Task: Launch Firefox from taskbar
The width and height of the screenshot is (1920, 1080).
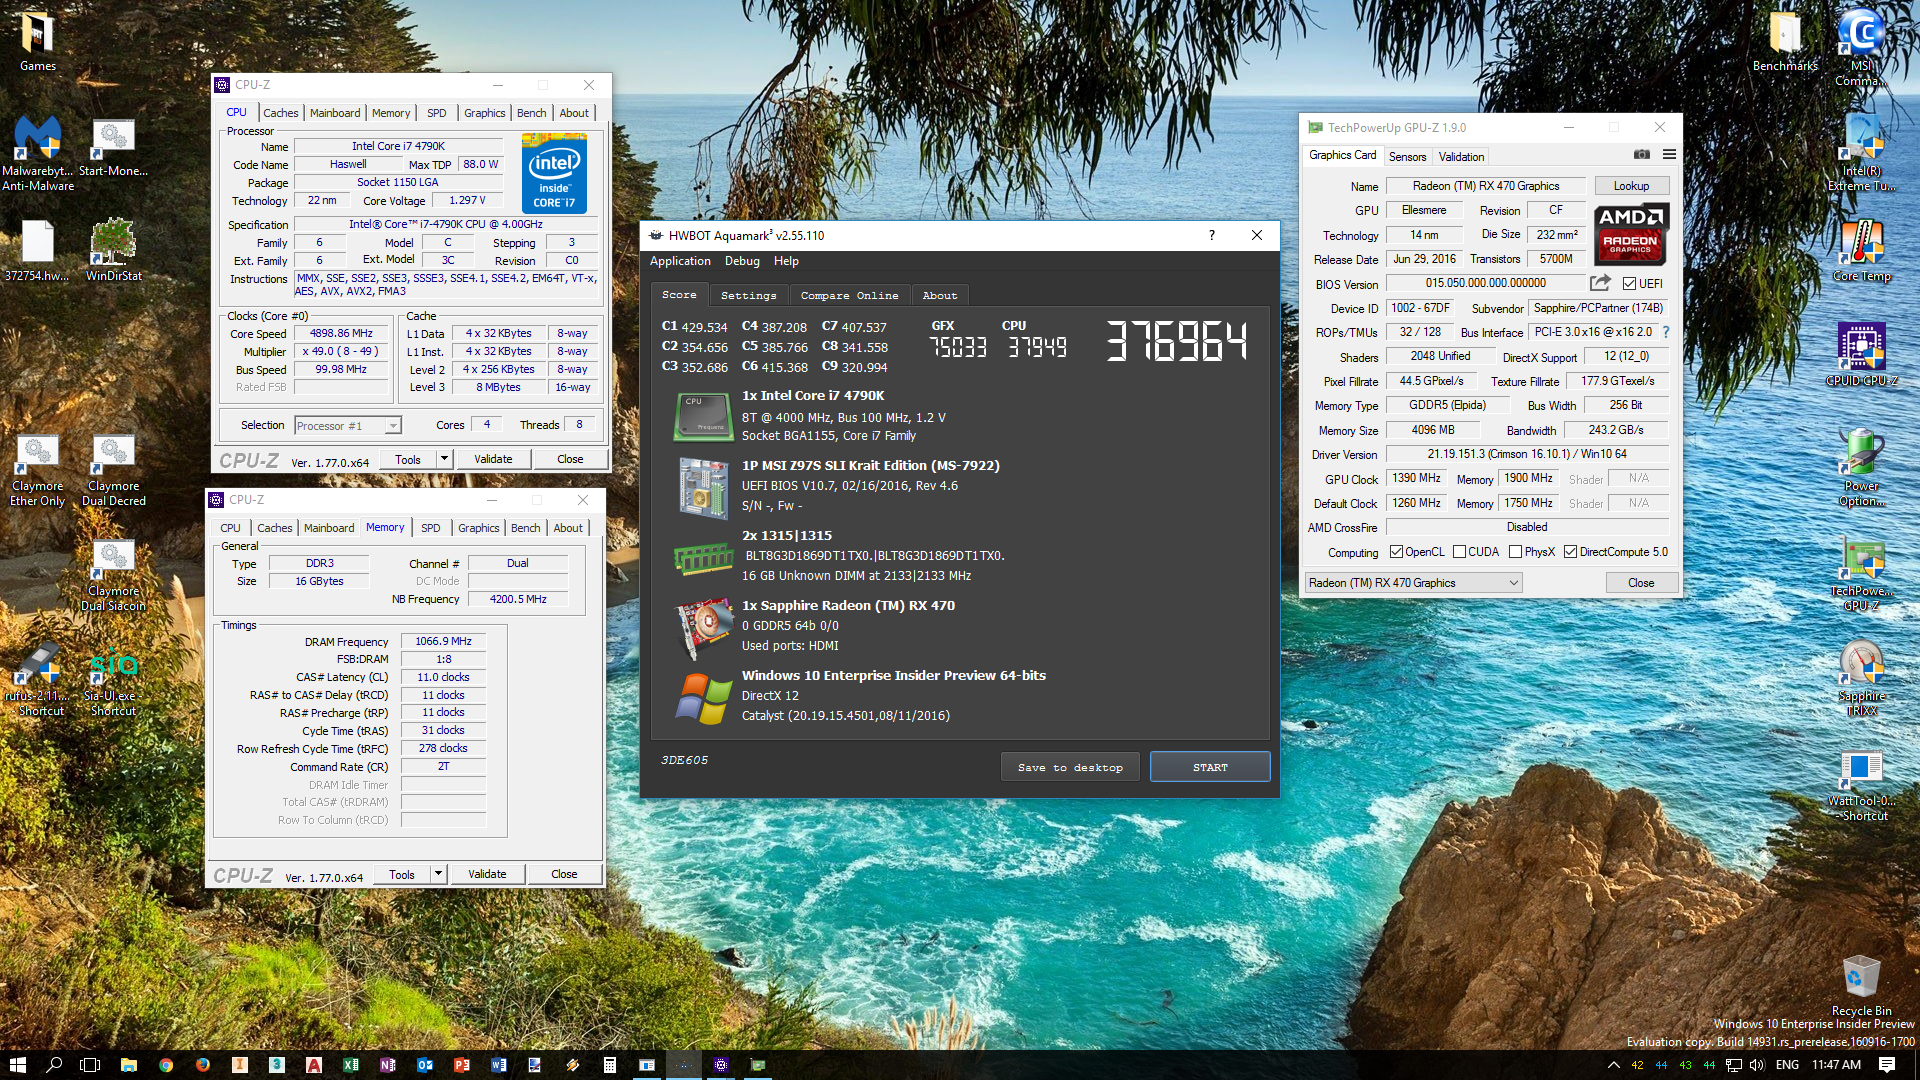Action: click(x=203, y=1065)
